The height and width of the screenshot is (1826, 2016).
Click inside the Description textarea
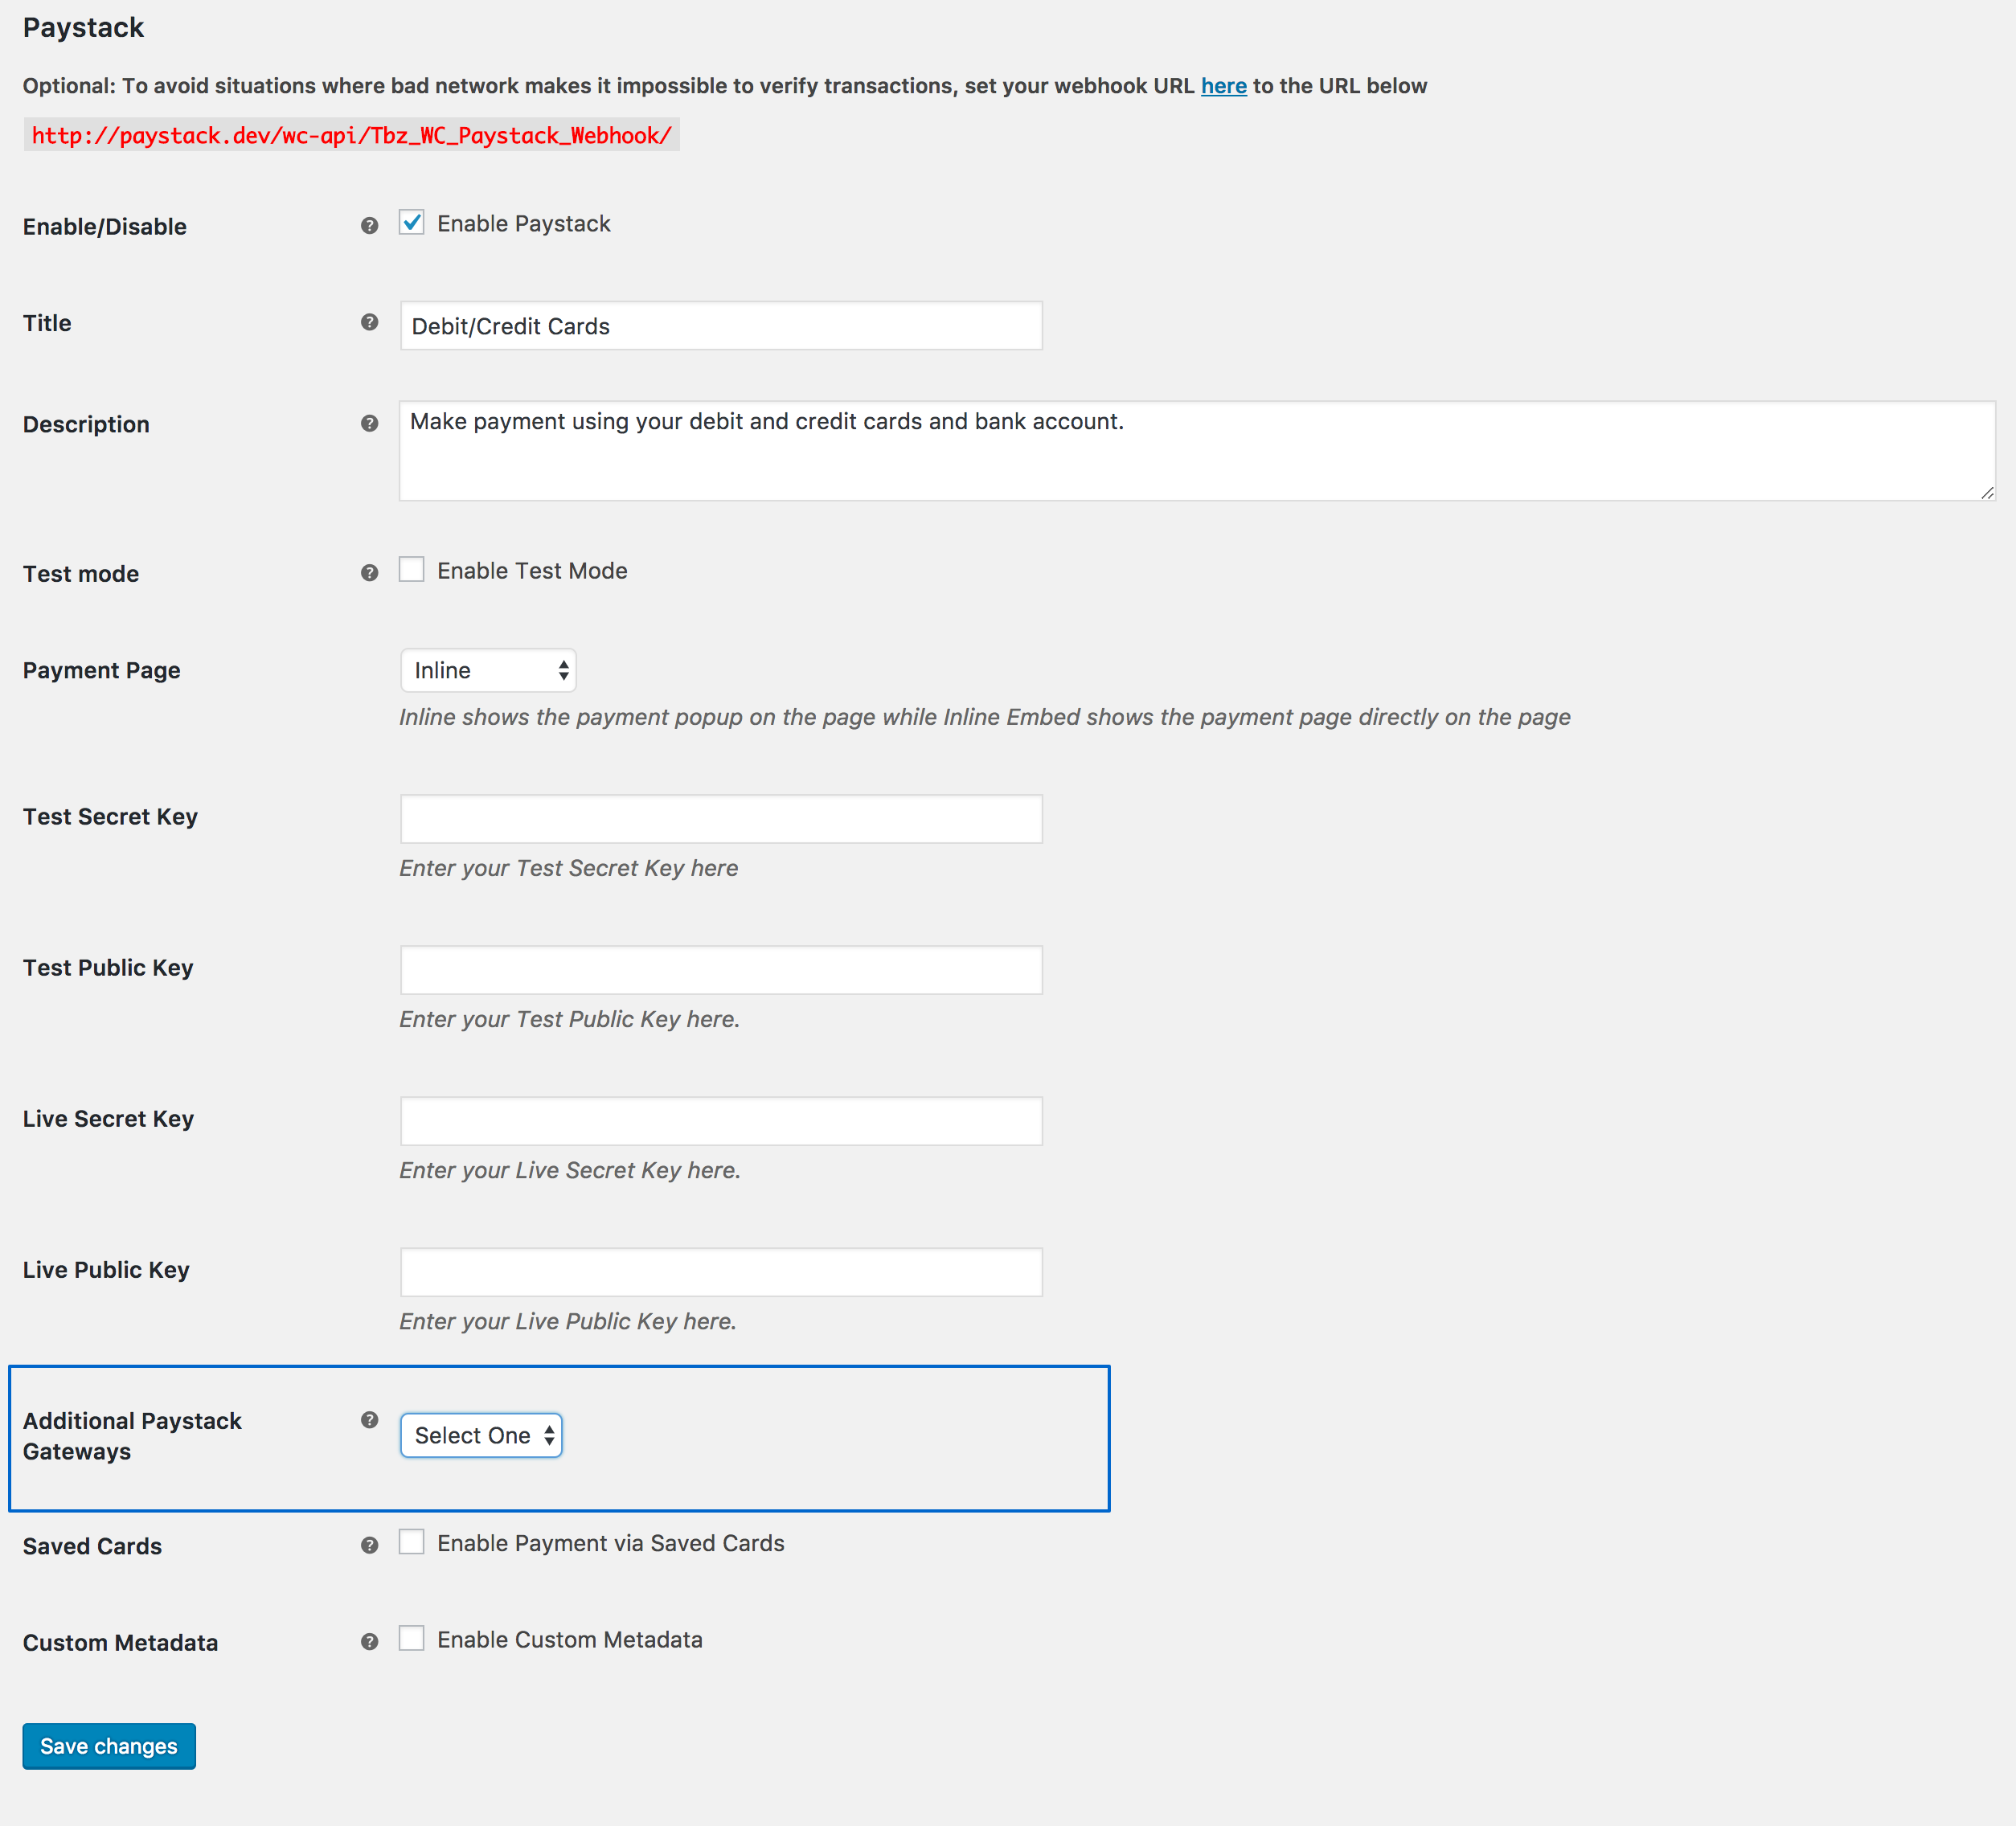1000,450
